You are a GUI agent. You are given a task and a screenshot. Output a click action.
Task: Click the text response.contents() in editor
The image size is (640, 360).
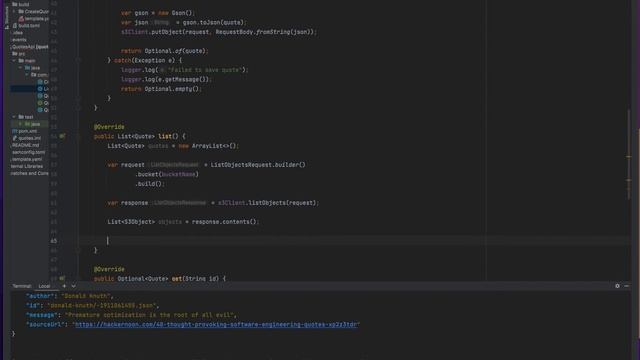tap(225, 222)
